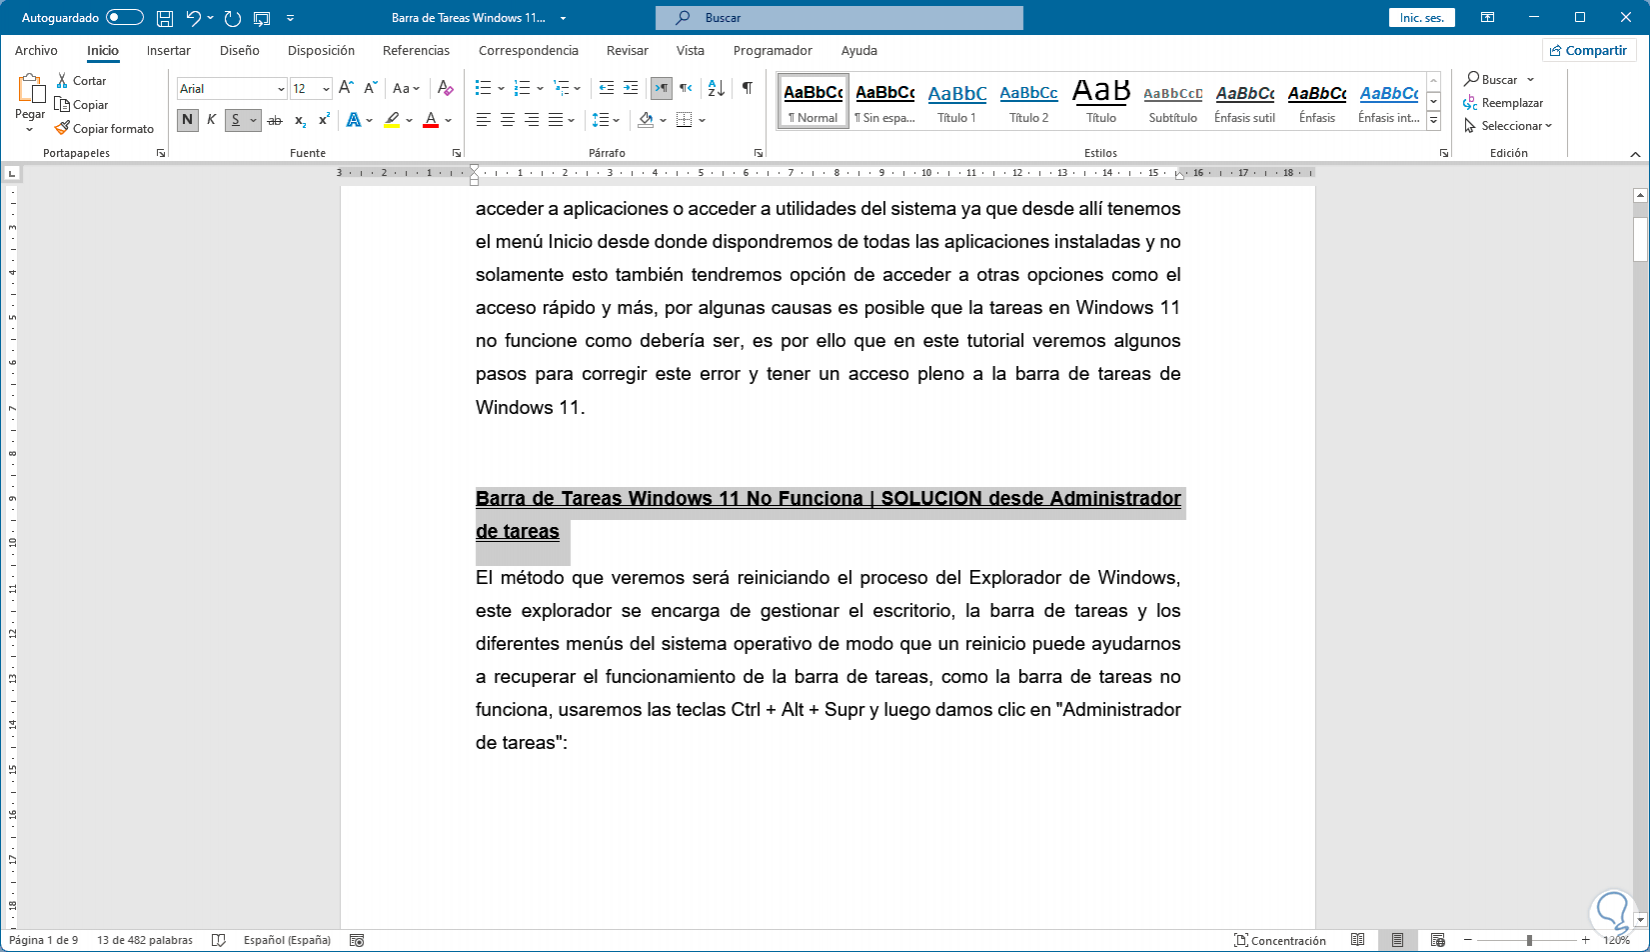Click the text highlight color button
This screenshot has height=952, width=1650.
tap(392, 120)
